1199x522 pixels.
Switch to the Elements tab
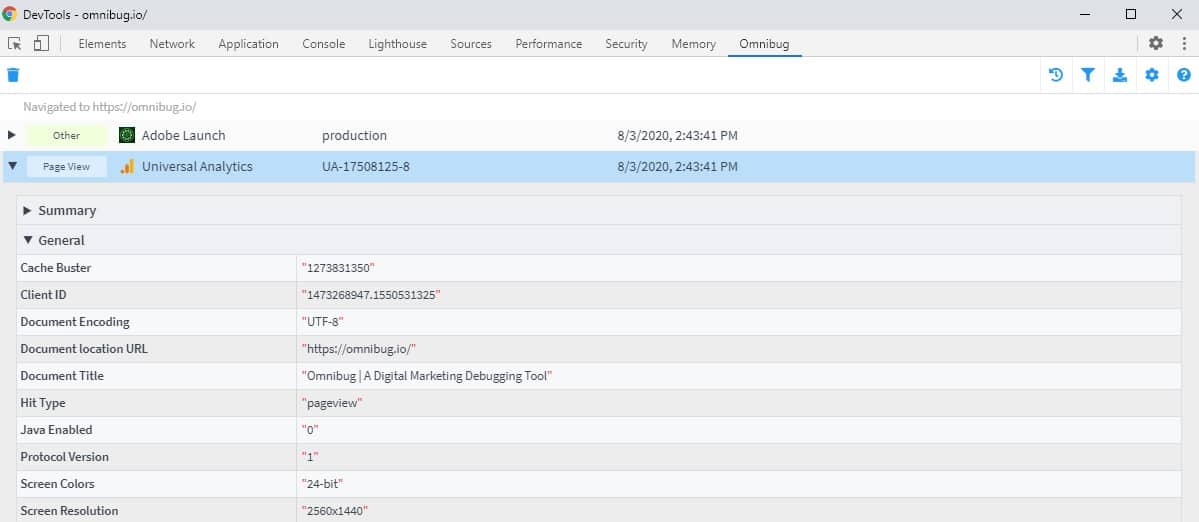(x=102, y=44)
